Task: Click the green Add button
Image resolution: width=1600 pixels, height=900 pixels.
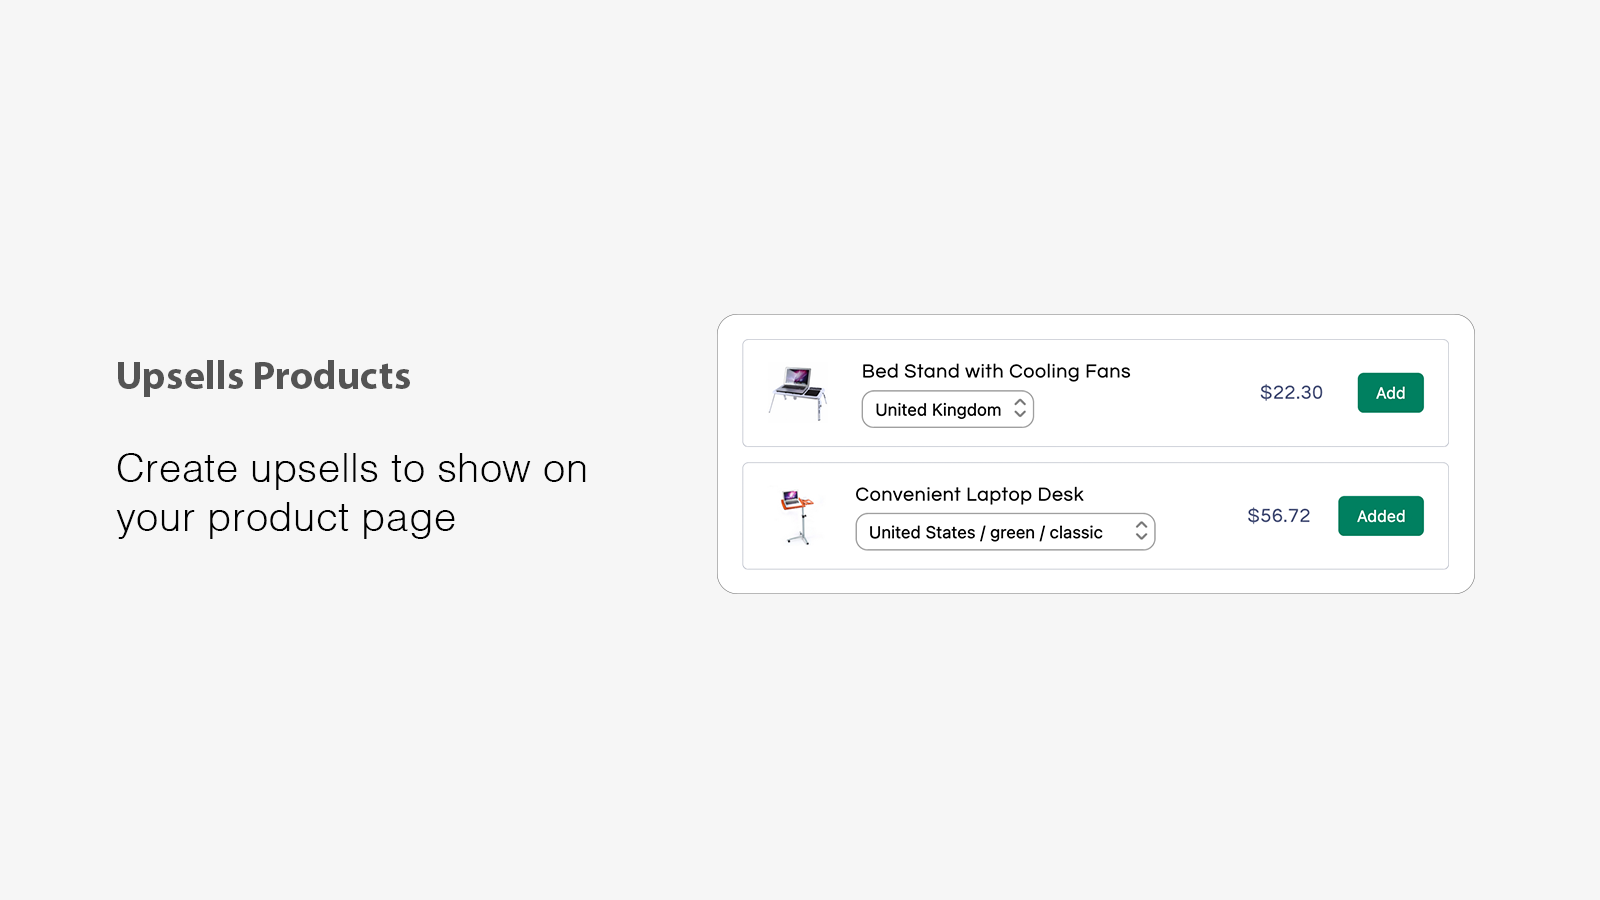Action: click(x=1390, y=393)
